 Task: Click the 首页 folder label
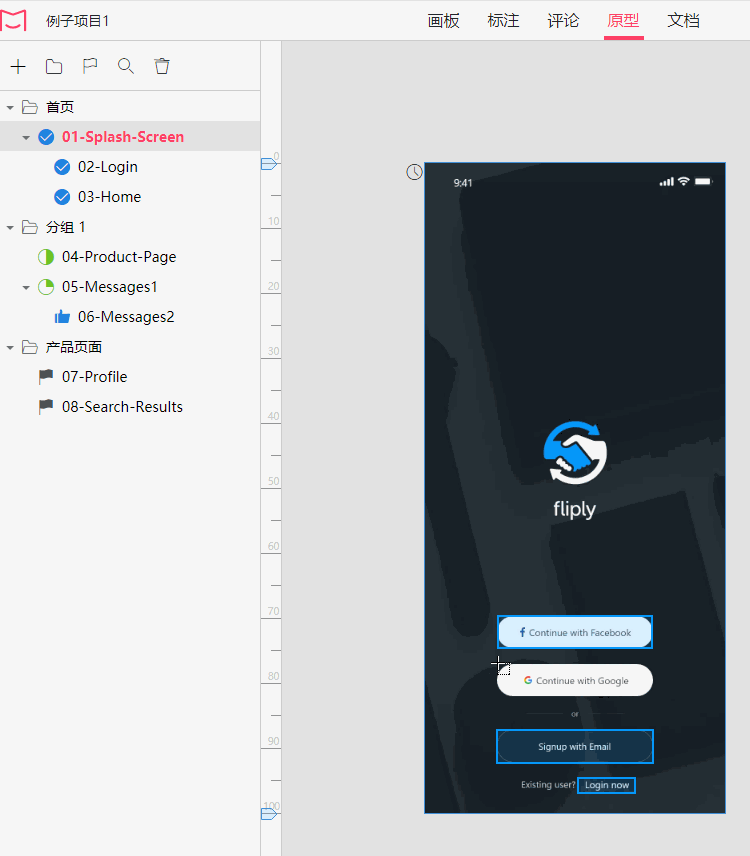pos(60,107)
